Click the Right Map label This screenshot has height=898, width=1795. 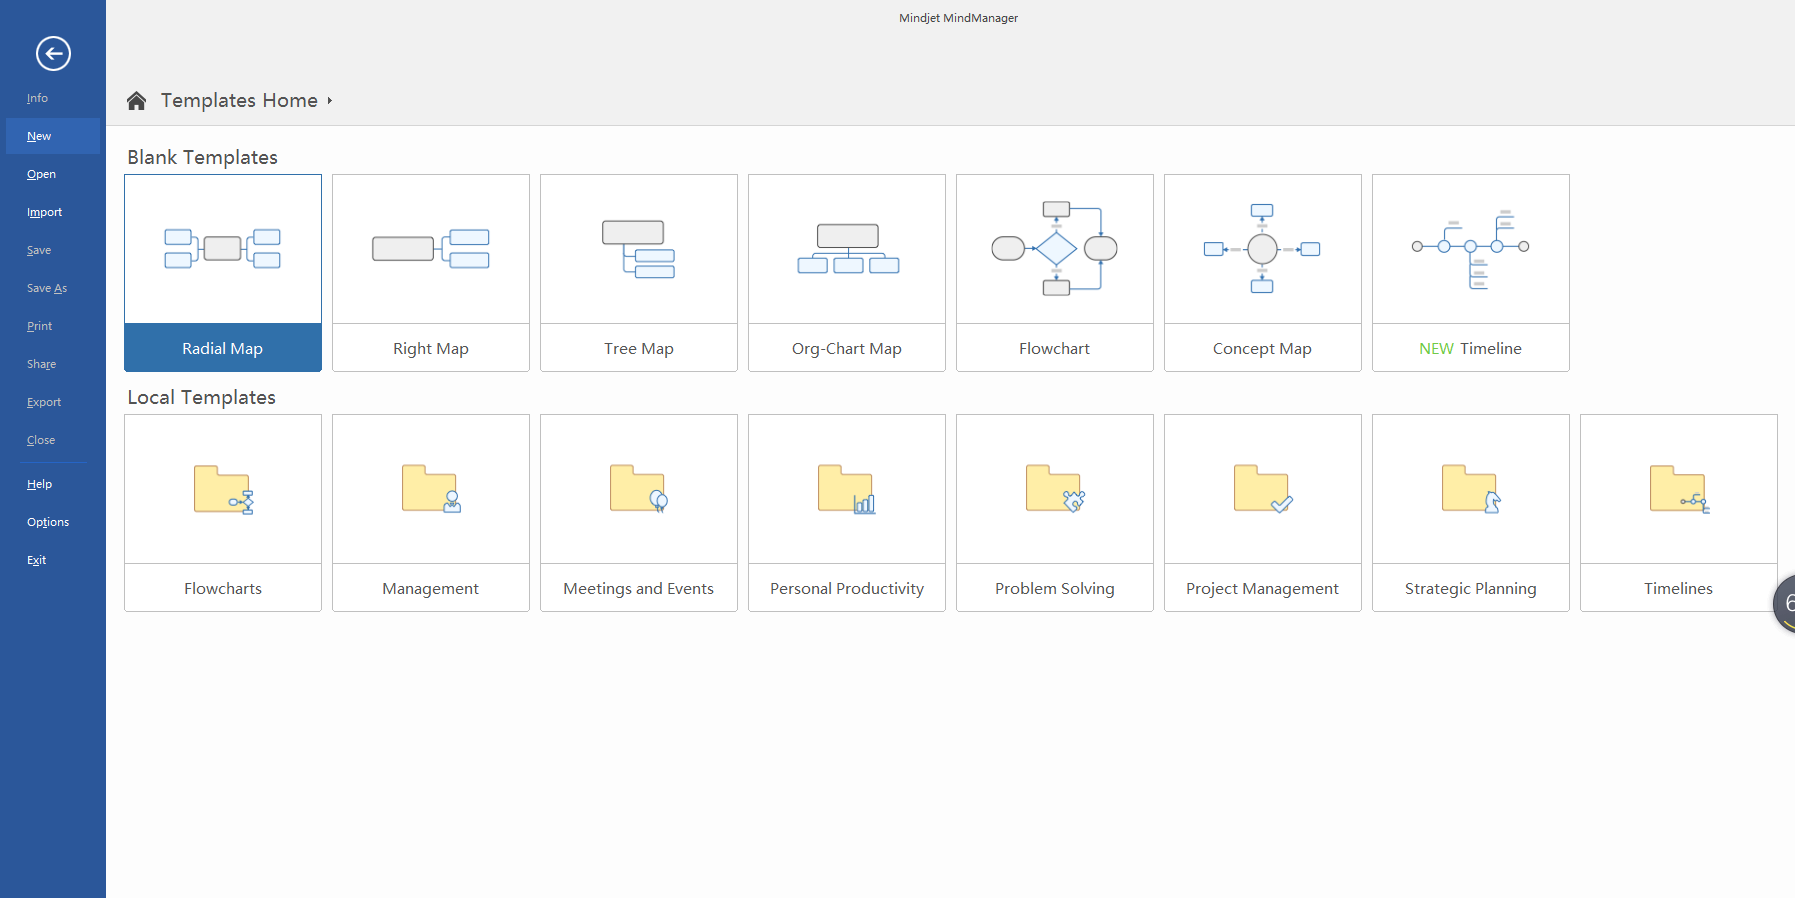point(431,348)
